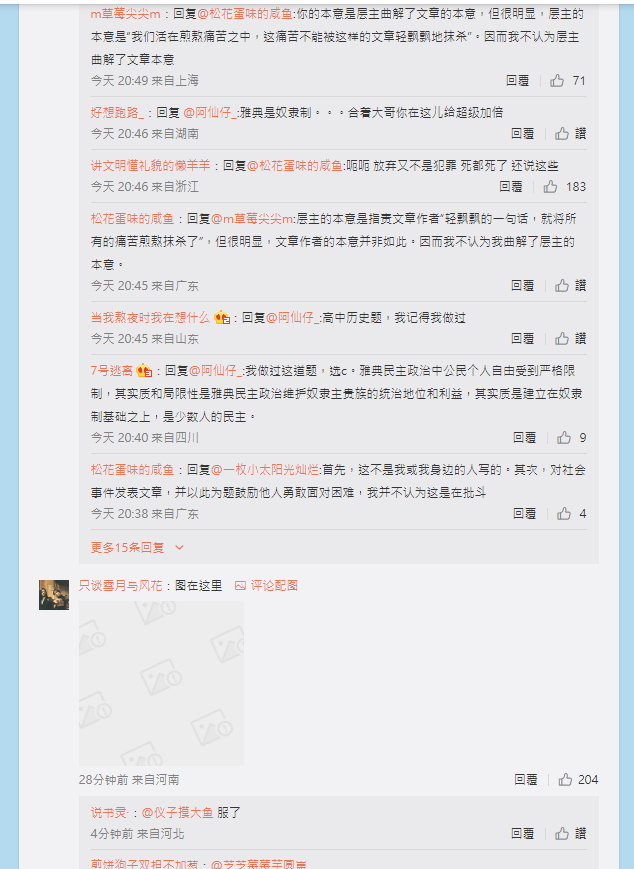Viewport: 634px width, 869px height.
Task: Like m草莓尖尖m's reply with 71 likes
Action: click(556, 81)
